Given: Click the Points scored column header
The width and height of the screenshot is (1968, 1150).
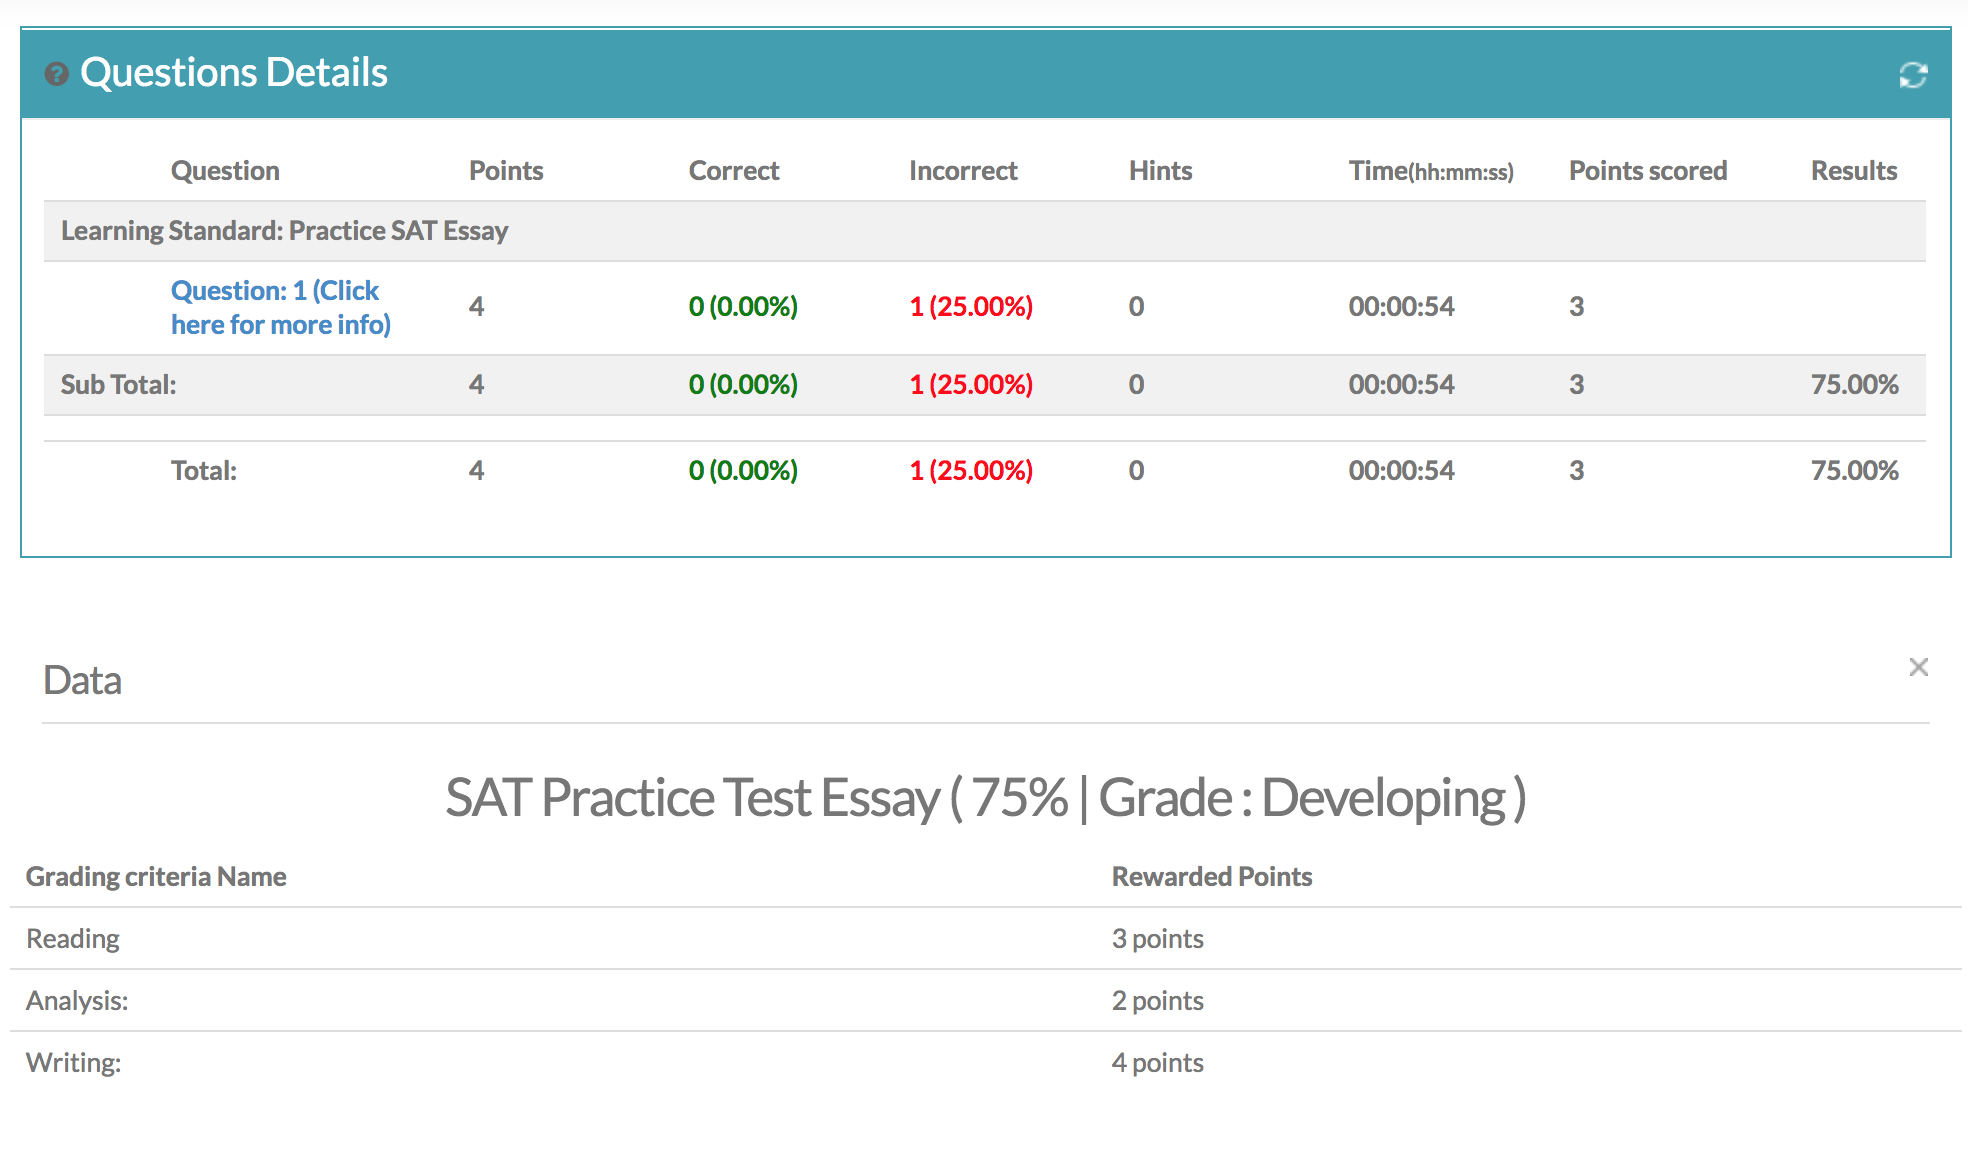Looking at the screenshot, I should pos(1648,171).
